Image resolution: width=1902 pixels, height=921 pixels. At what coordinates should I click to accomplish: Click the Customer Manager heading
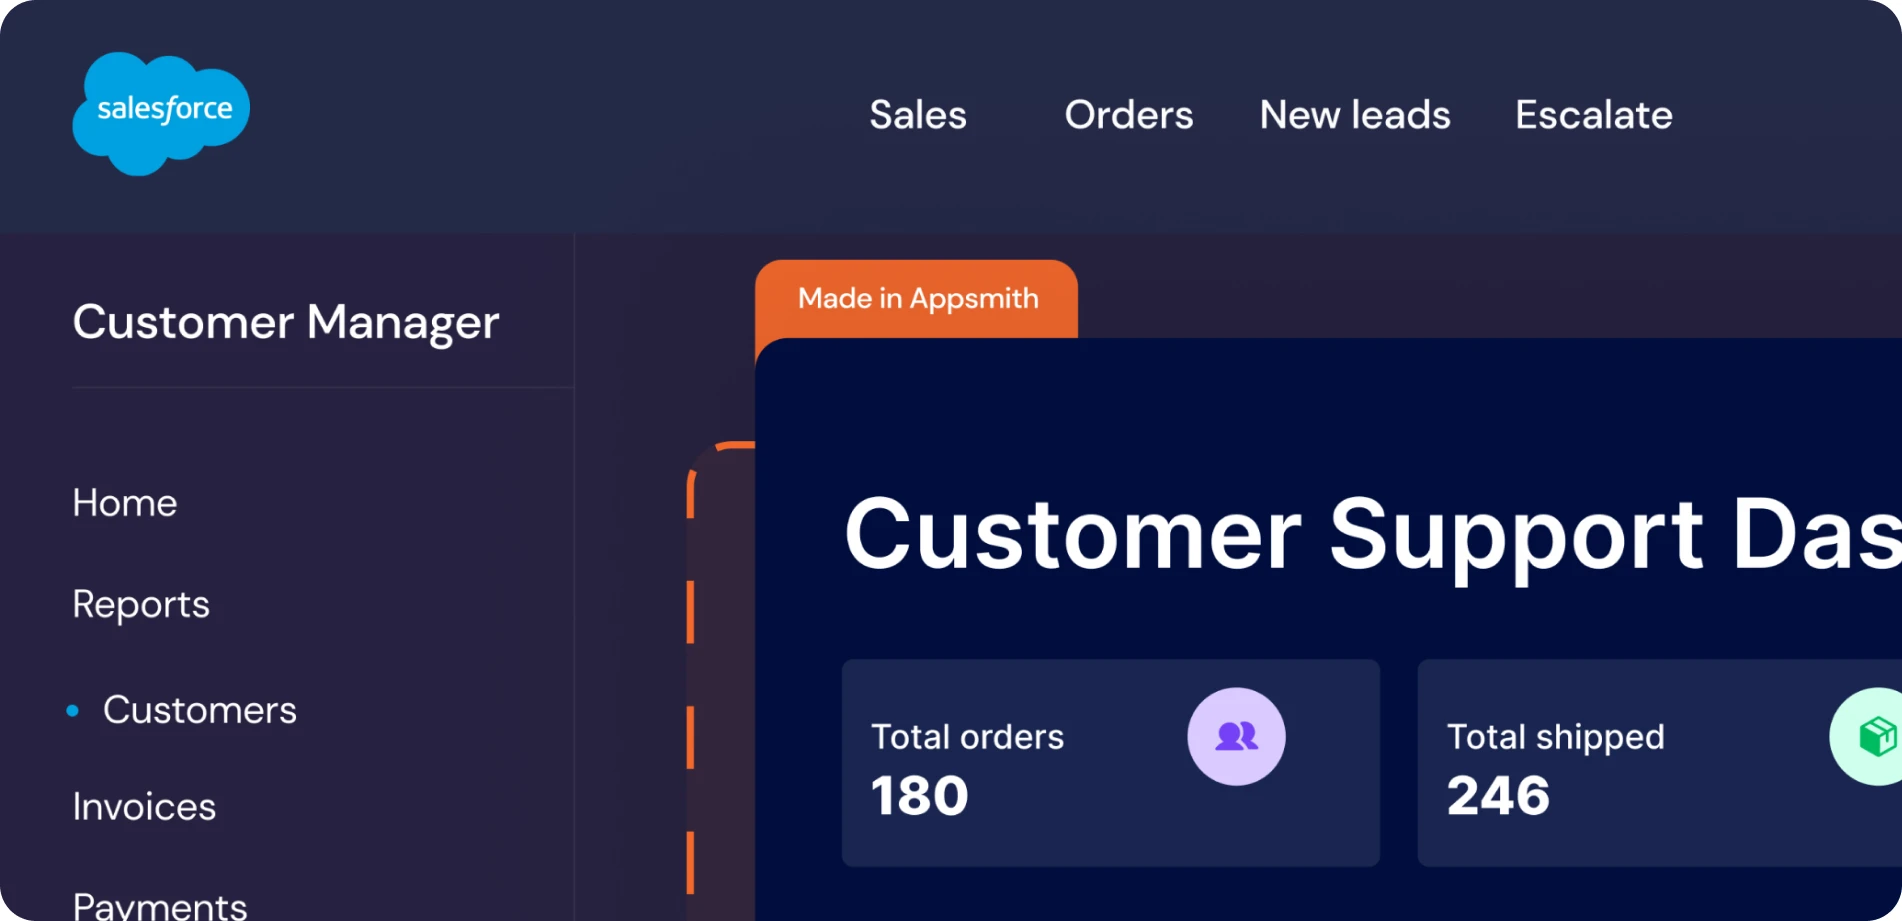click(286, 322)
